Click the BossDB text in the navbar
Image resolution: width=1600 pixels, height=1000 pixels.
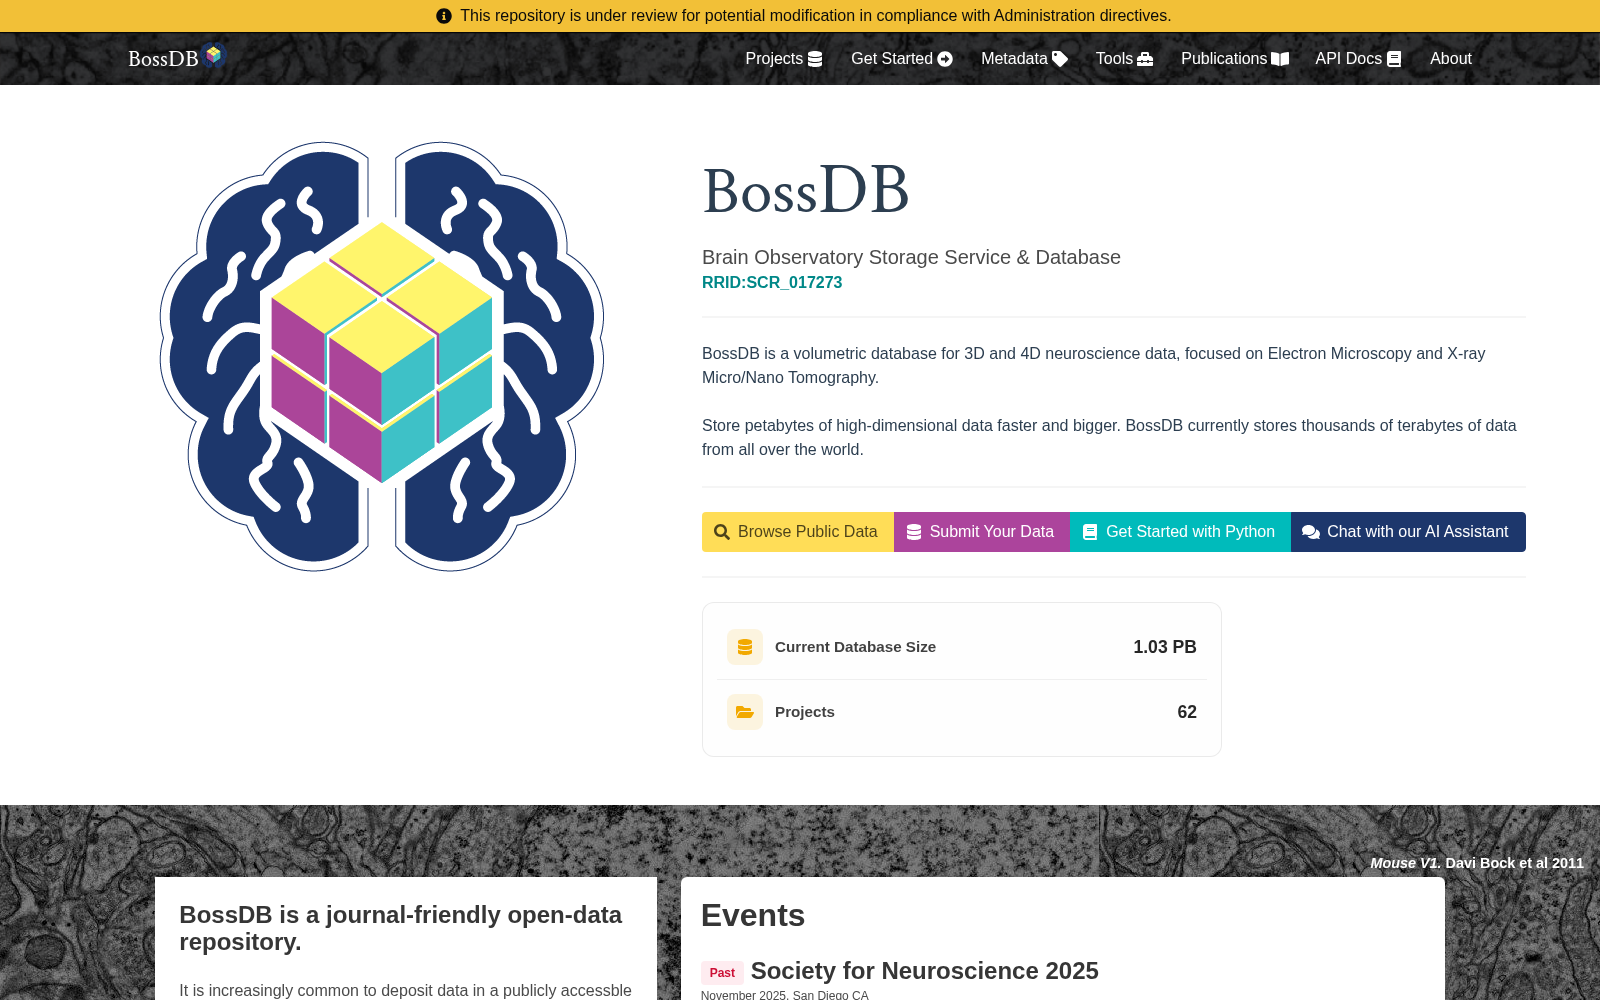163,59
